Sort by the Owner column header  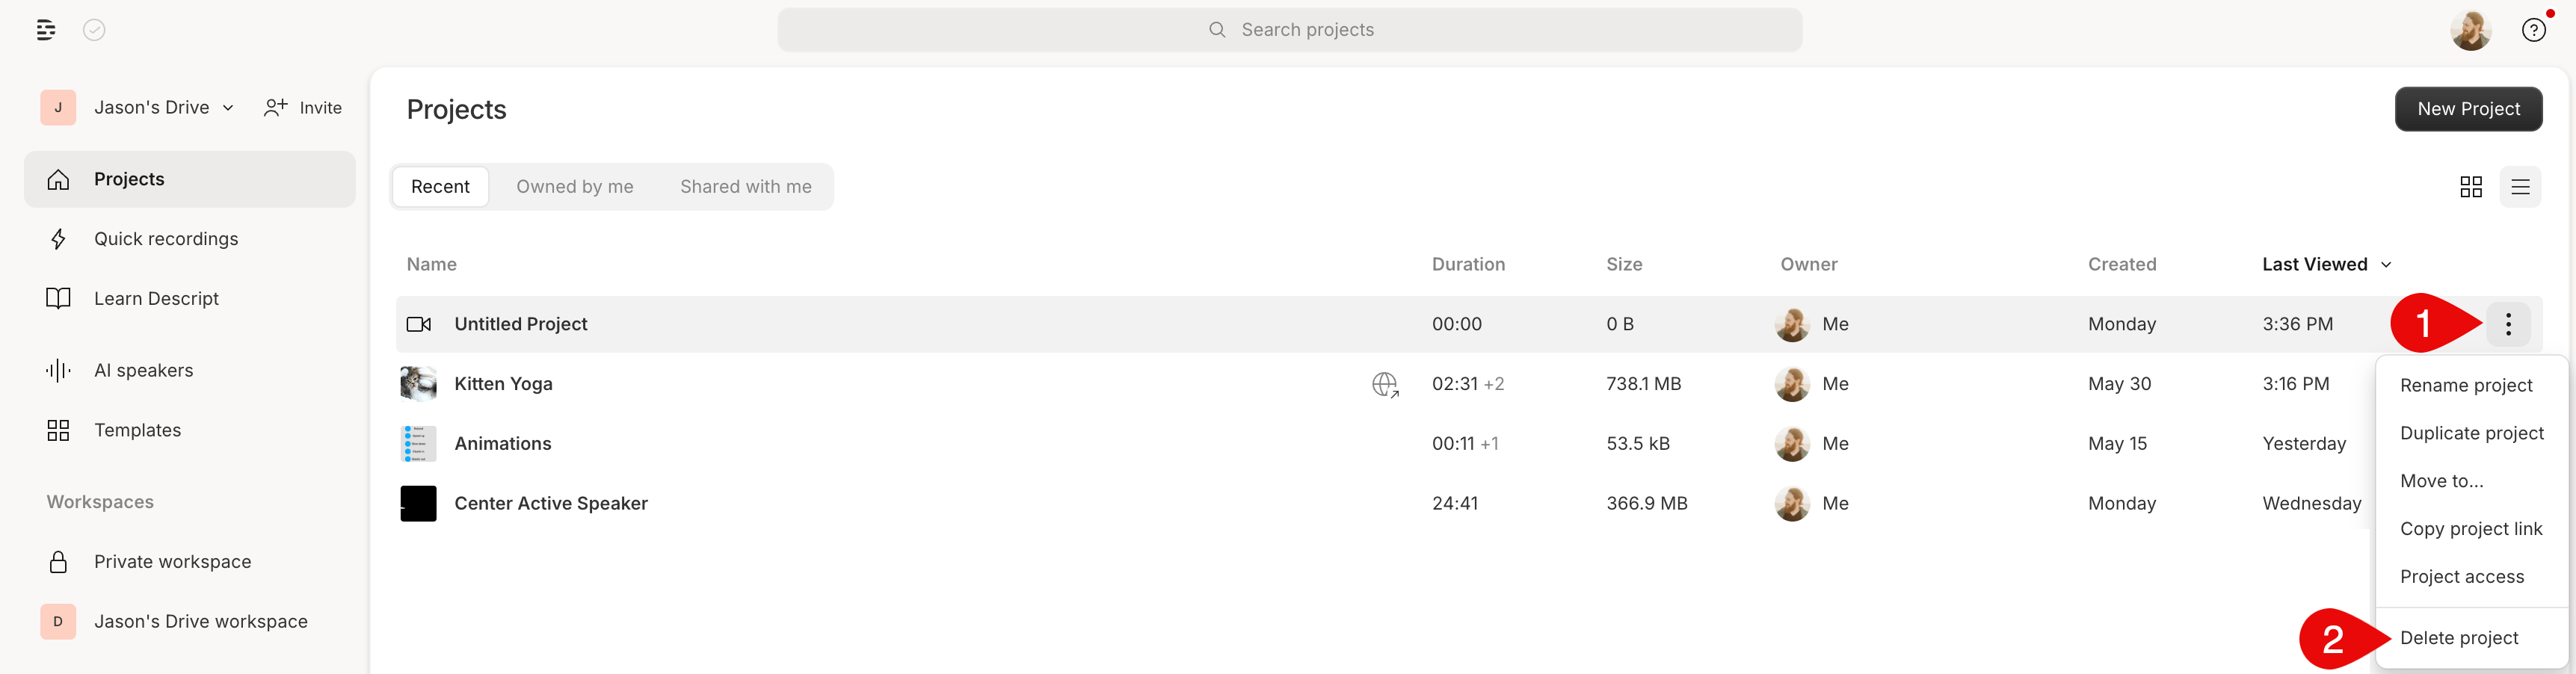[1808, 265]
